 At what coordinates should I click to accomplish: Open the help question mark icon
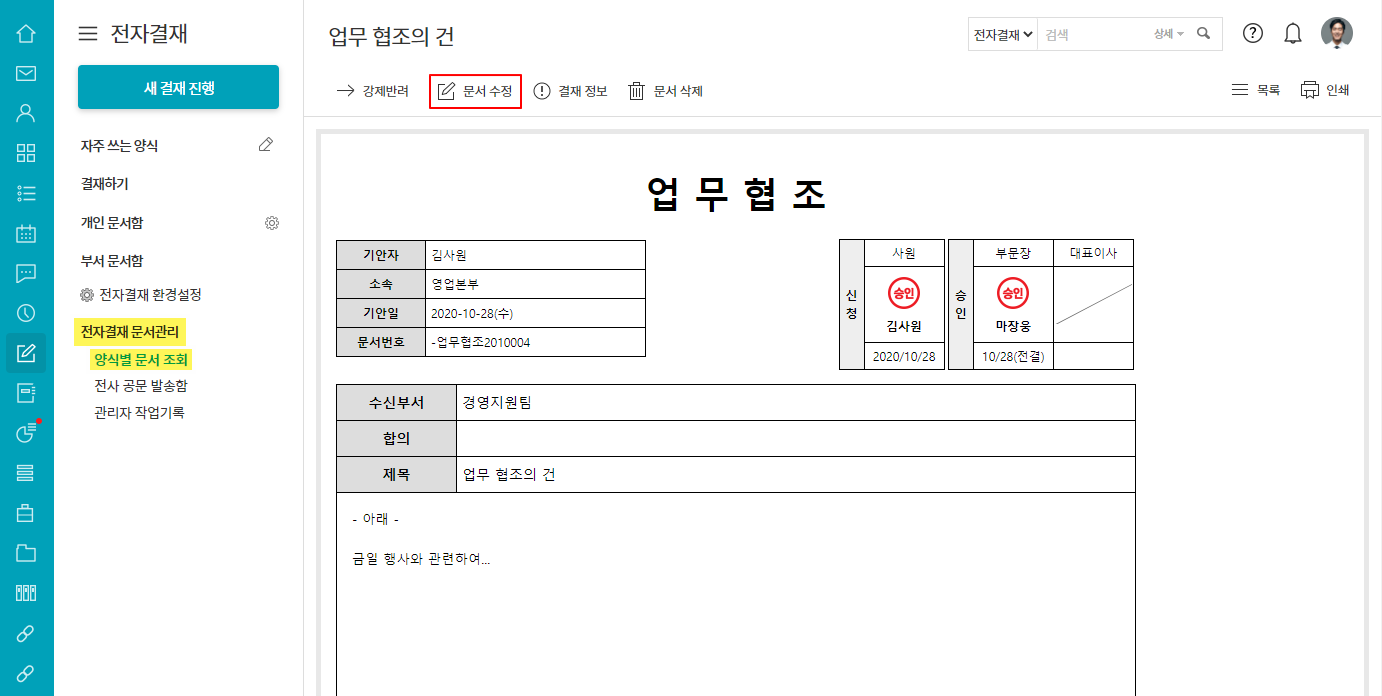(x=1253, y=33)
